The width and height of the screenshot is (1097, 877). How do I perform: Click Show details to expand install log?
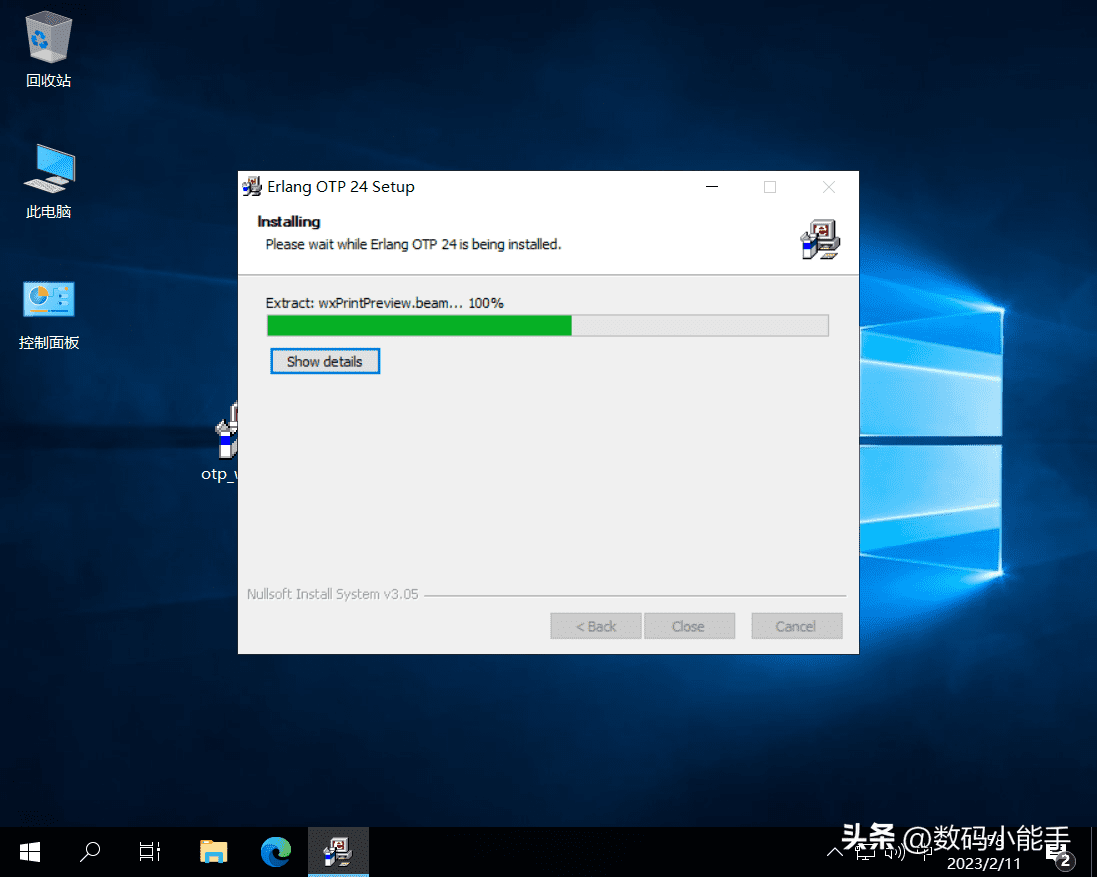pyautogui.click(x=325, y=361)
